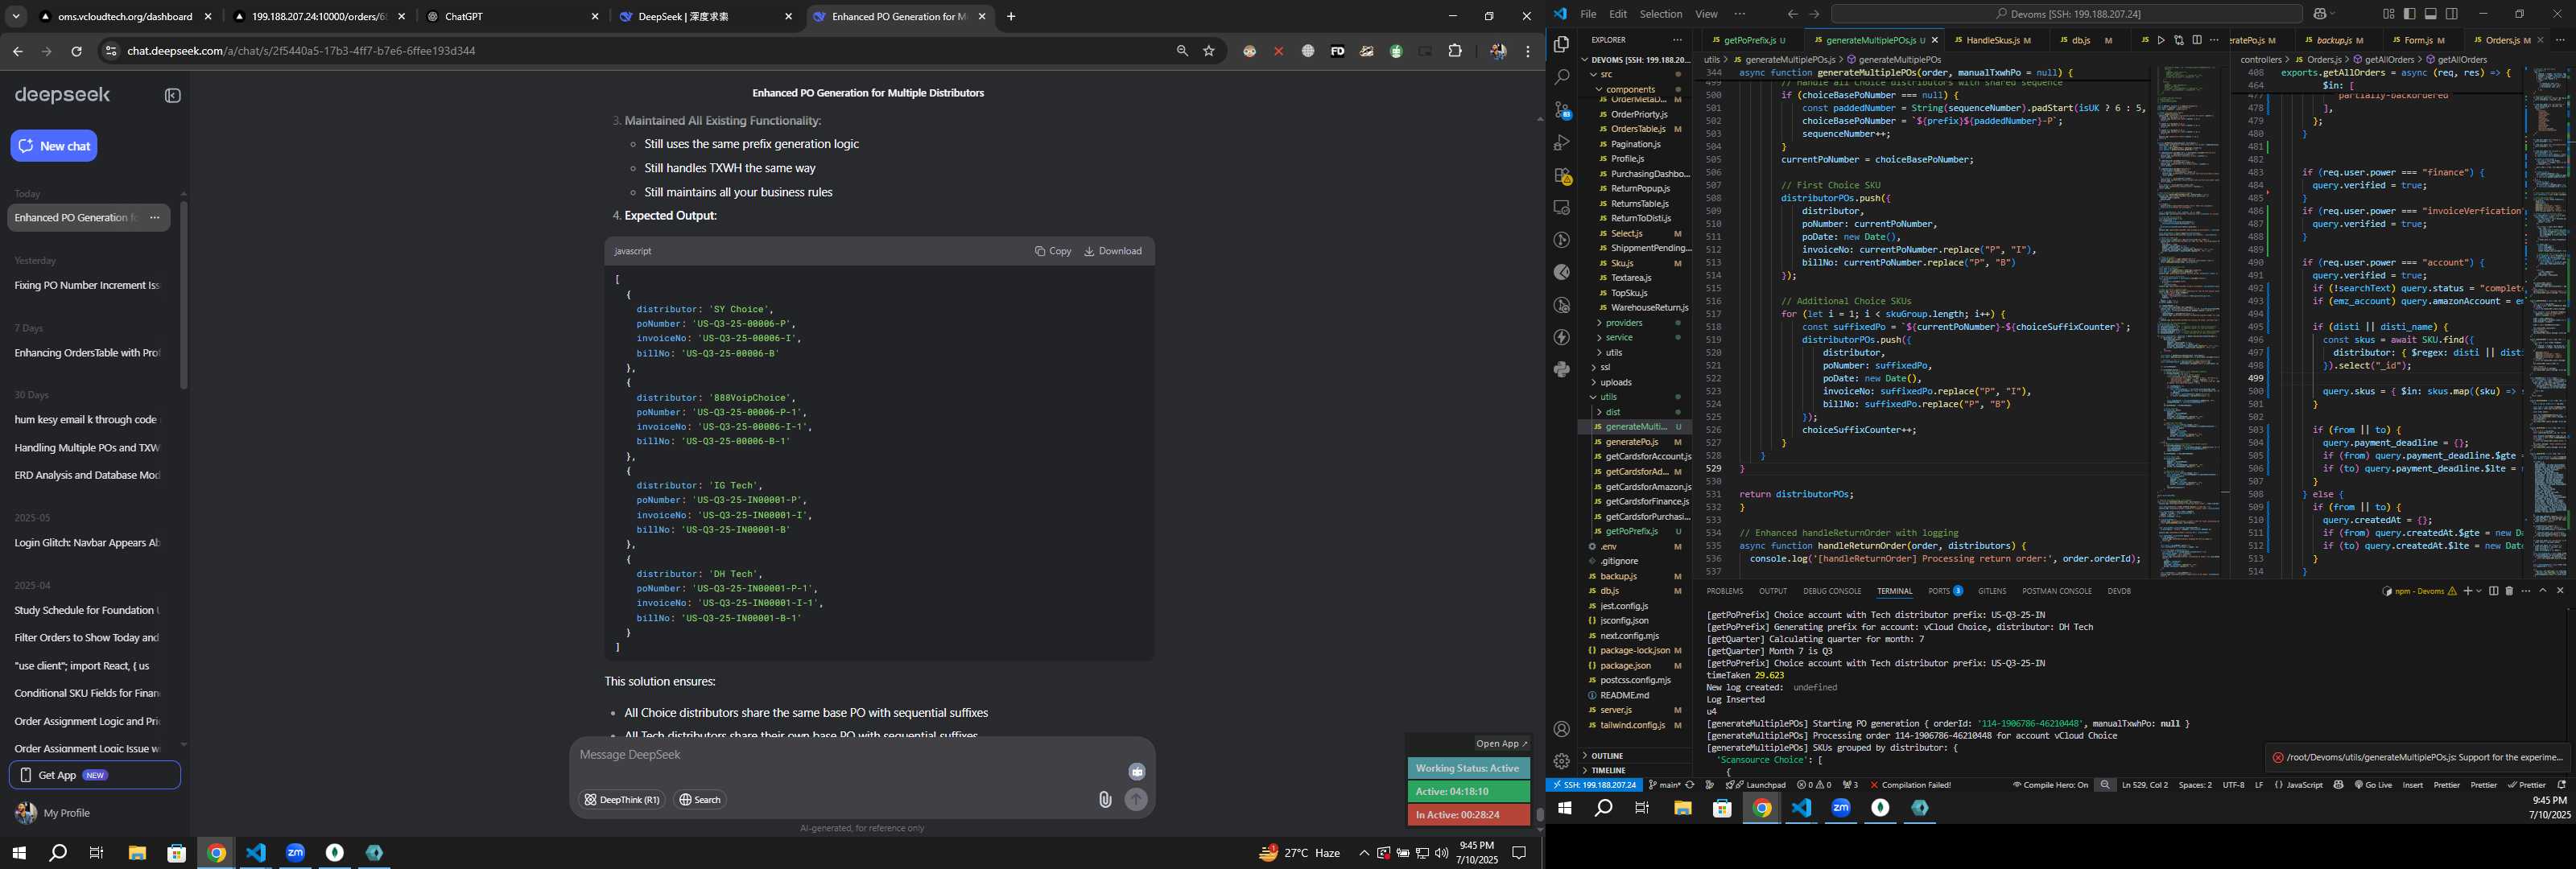
Task: Open Chrome extensions puzzle icon
Action: 1455,51
